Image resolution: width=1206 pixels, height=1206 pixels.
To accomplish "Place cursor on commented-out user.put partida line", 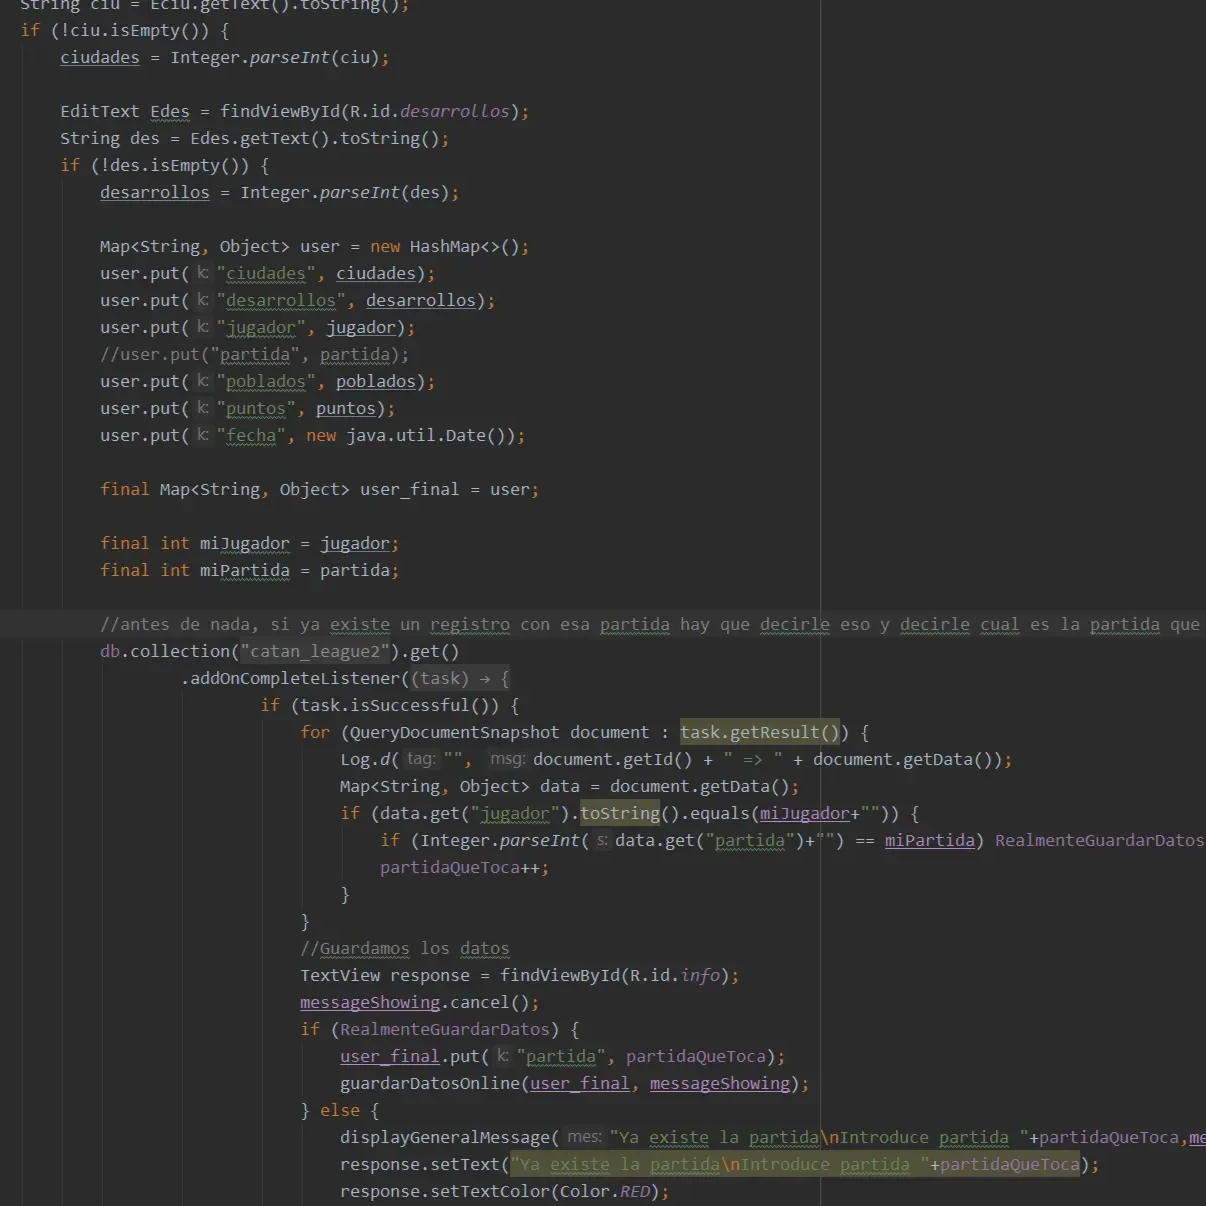I will 254,355.
